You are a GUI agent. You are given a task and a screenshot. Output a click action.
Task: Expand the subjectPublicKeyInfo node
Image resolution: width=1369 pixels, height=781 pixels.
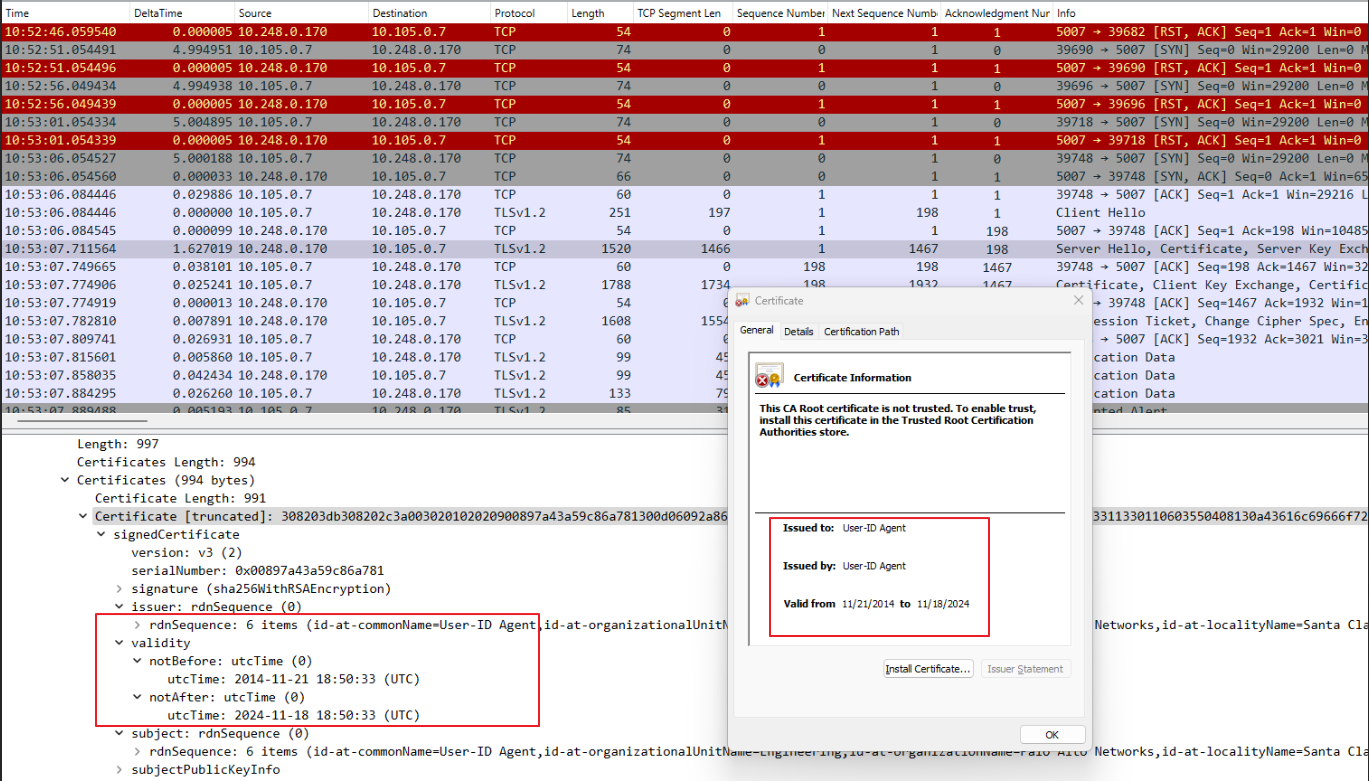tap(120, 769)
